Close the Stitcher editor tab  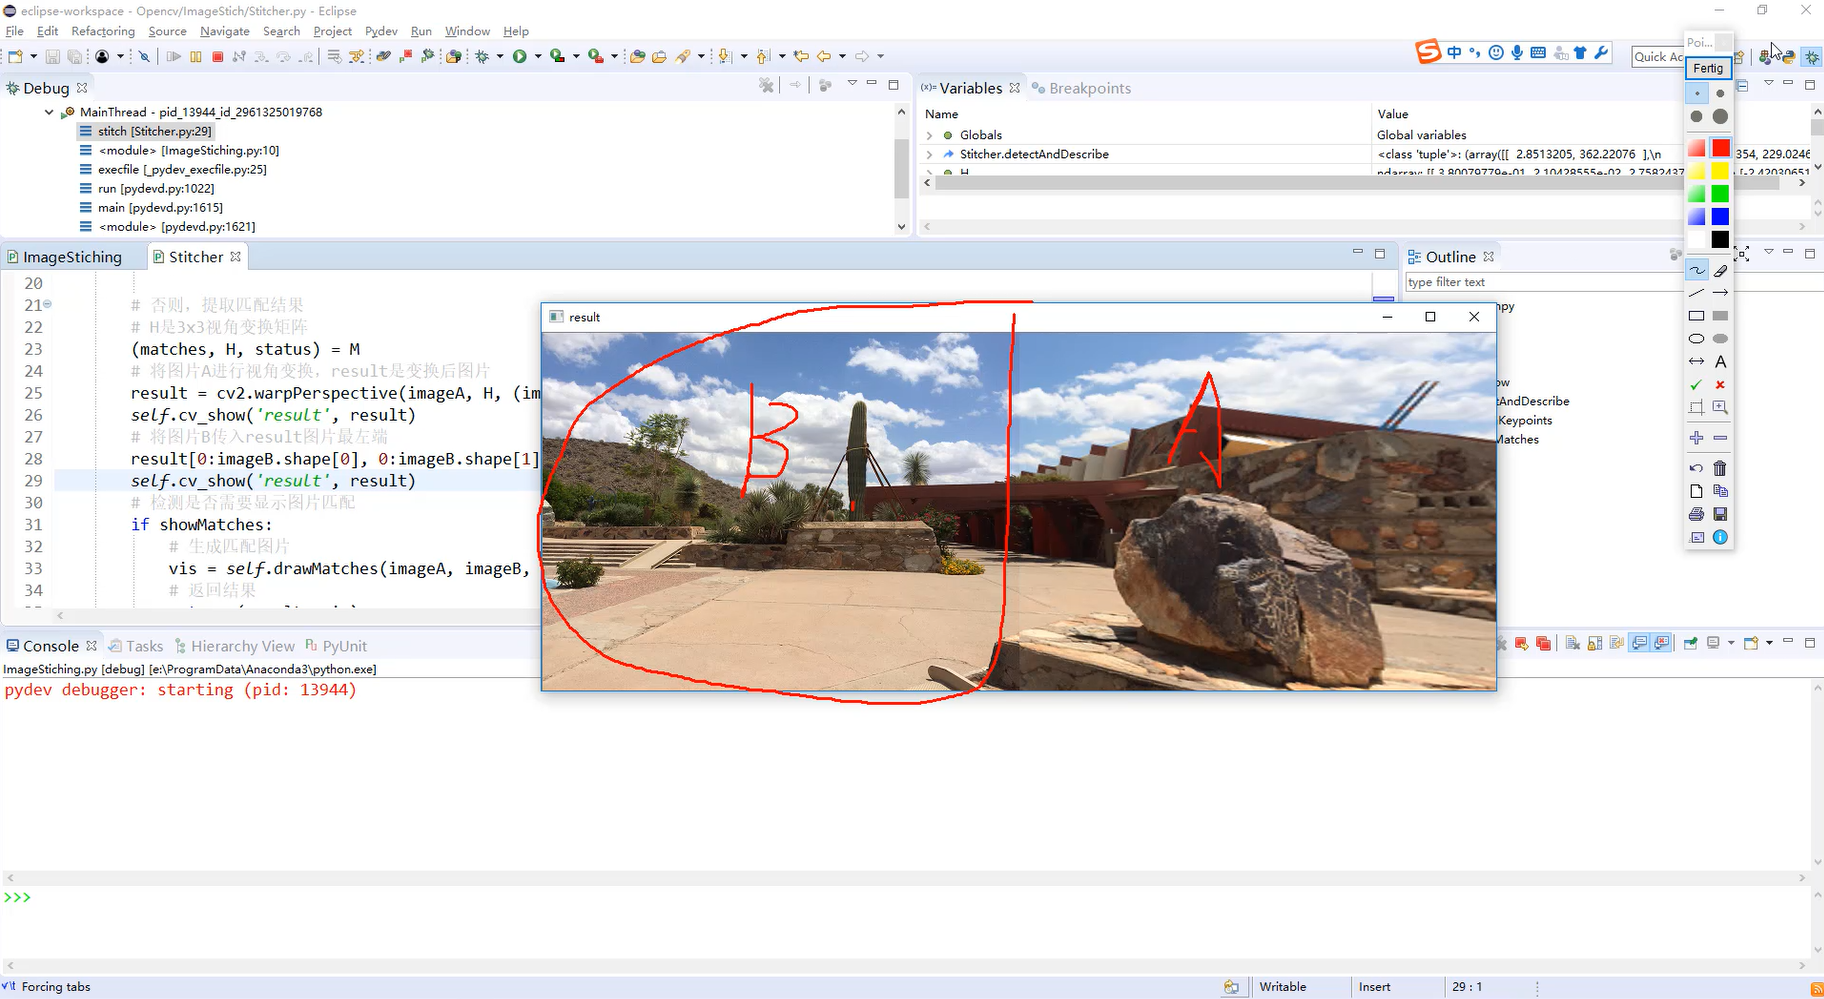coord(236,257)
